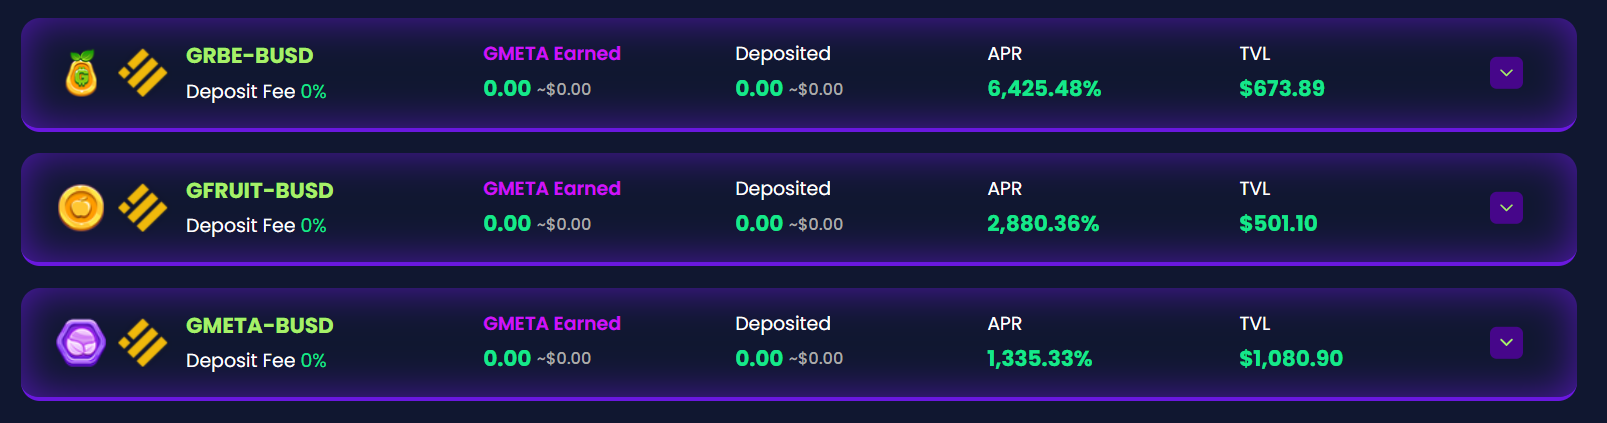
Task: Click the $1,080.90 TVL amount
Action: 1291,359
